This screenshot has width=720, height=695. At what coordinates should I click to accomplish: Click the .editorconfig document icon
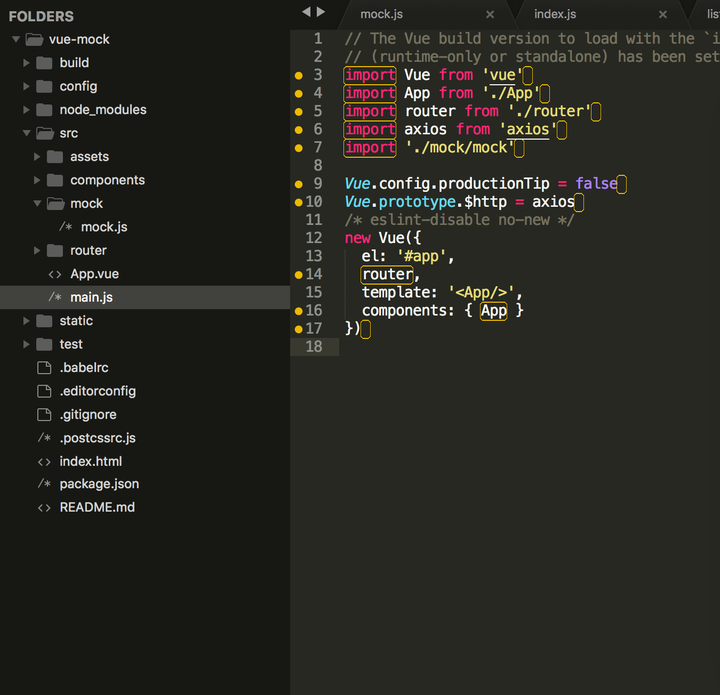pos(44,391)
